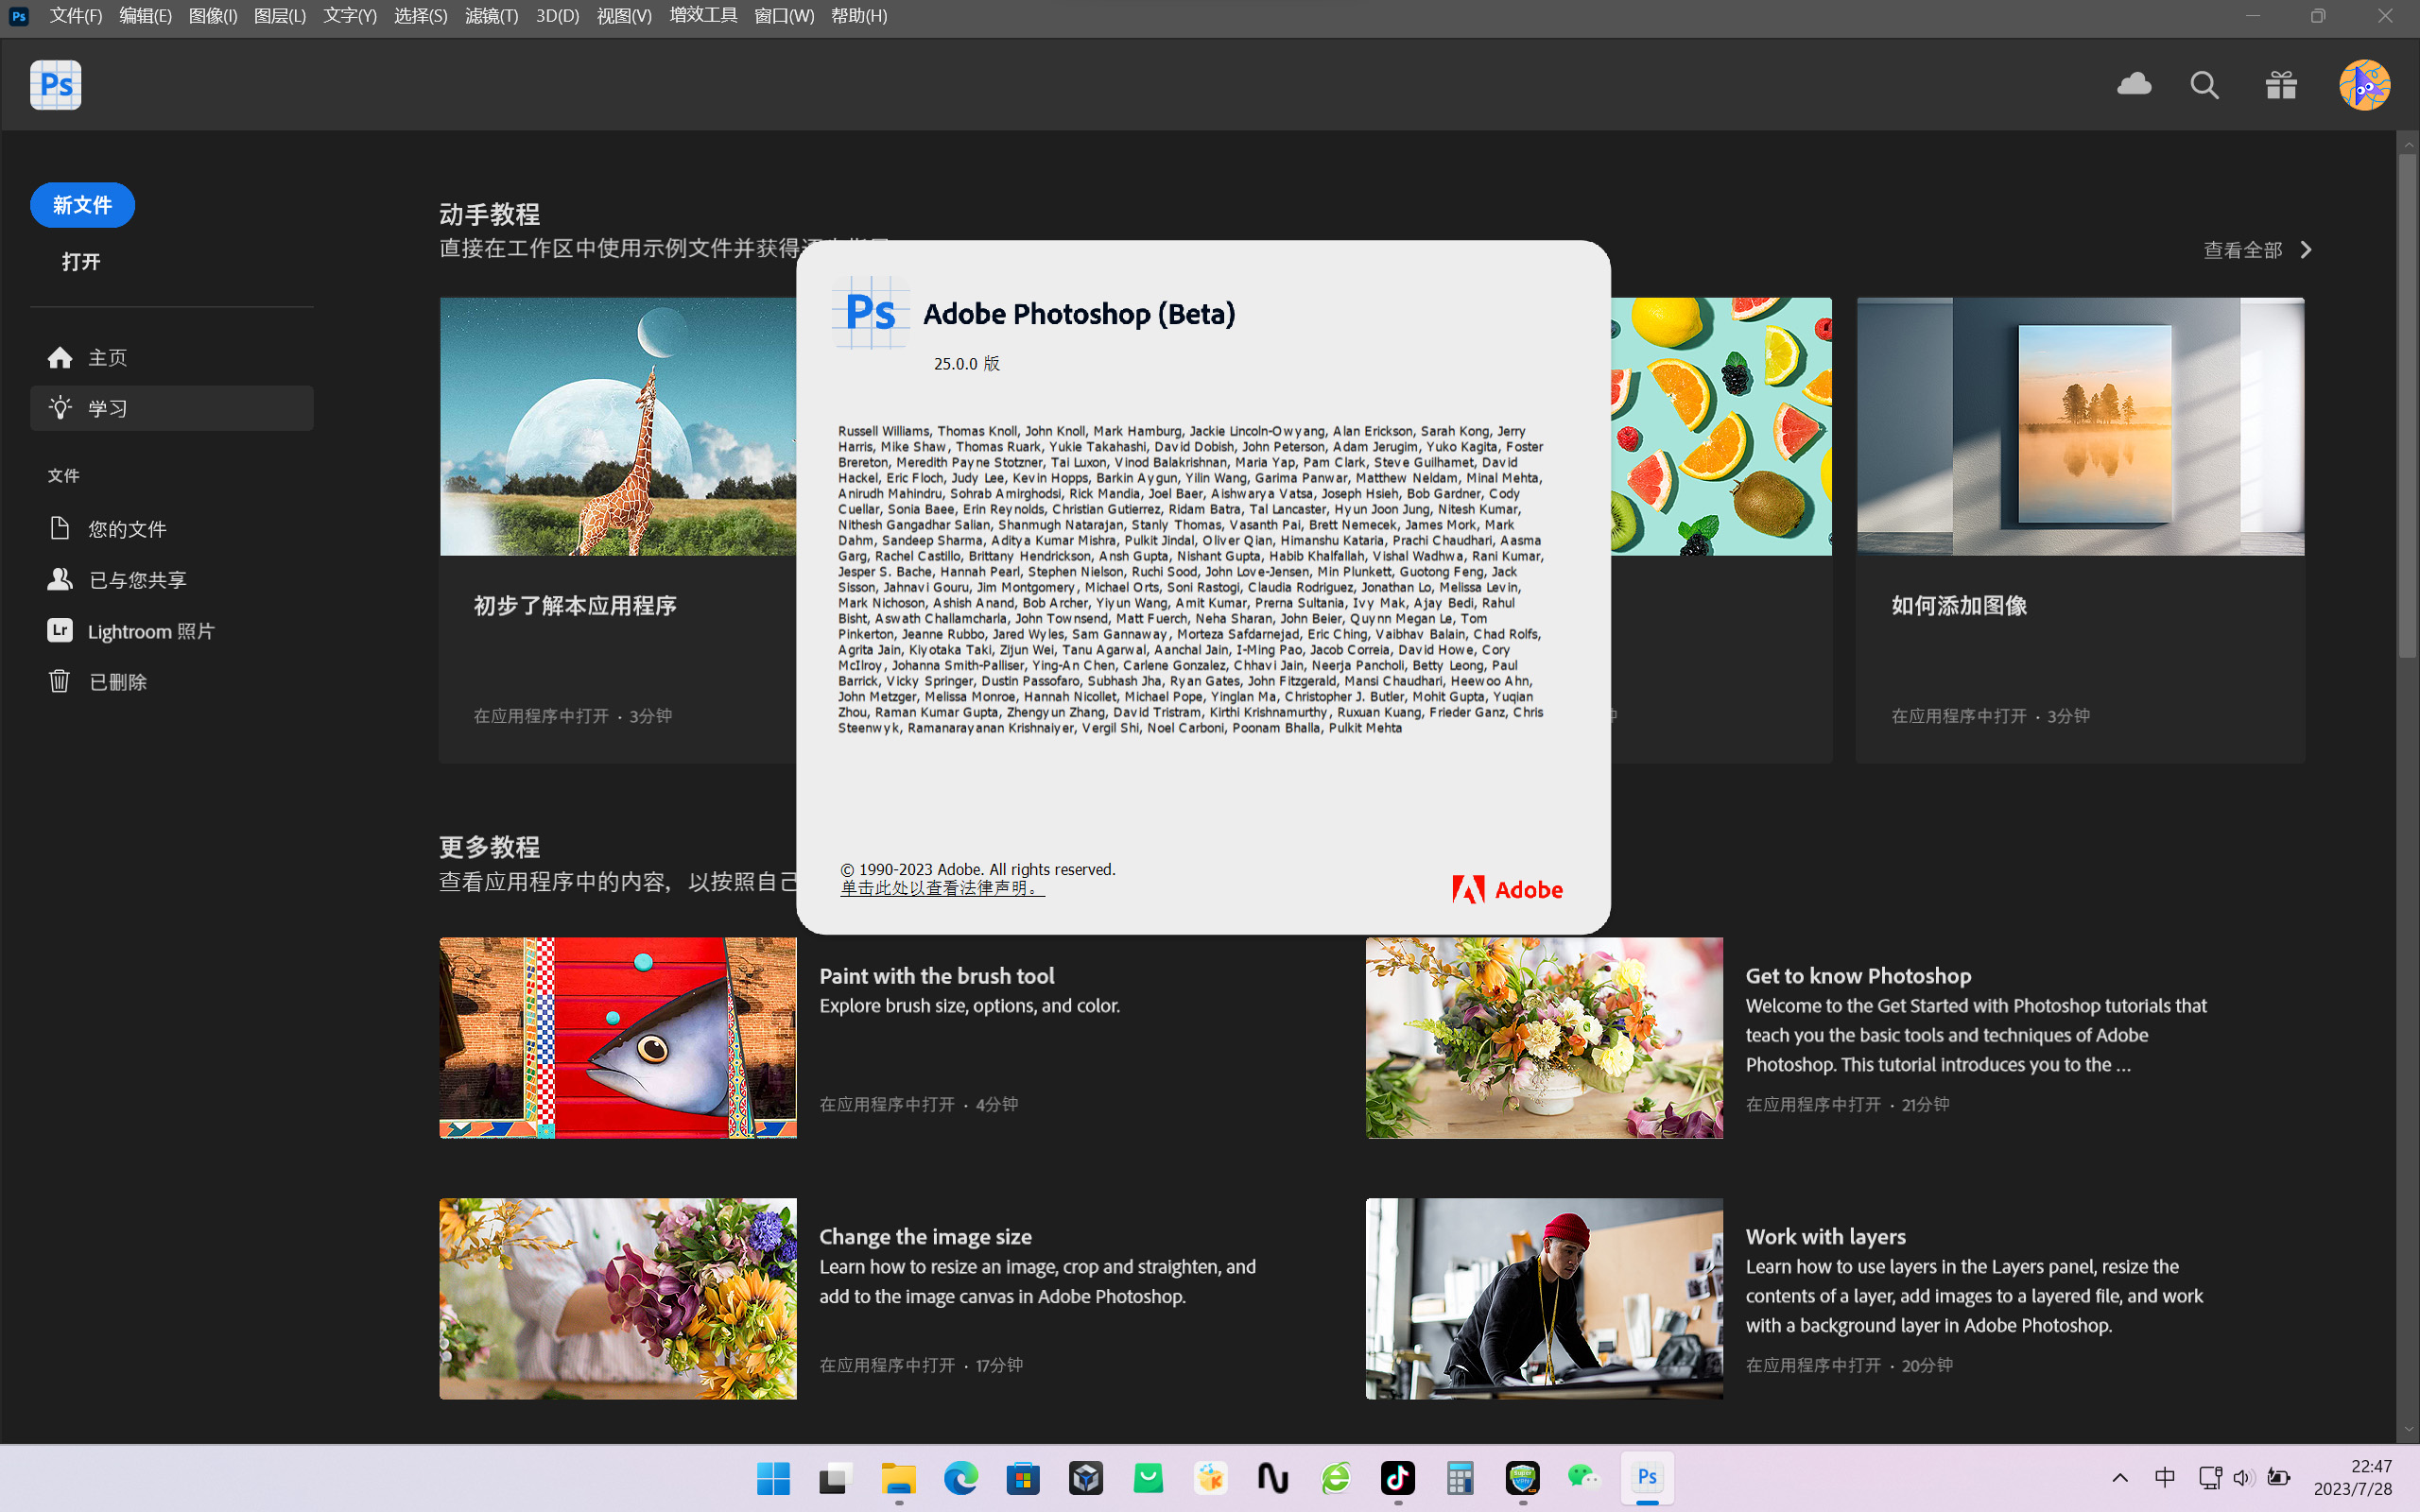Open the 文件(F) menu
Image resolution: width=2420 pixels, height=1512 pixels.
point(76,16)
